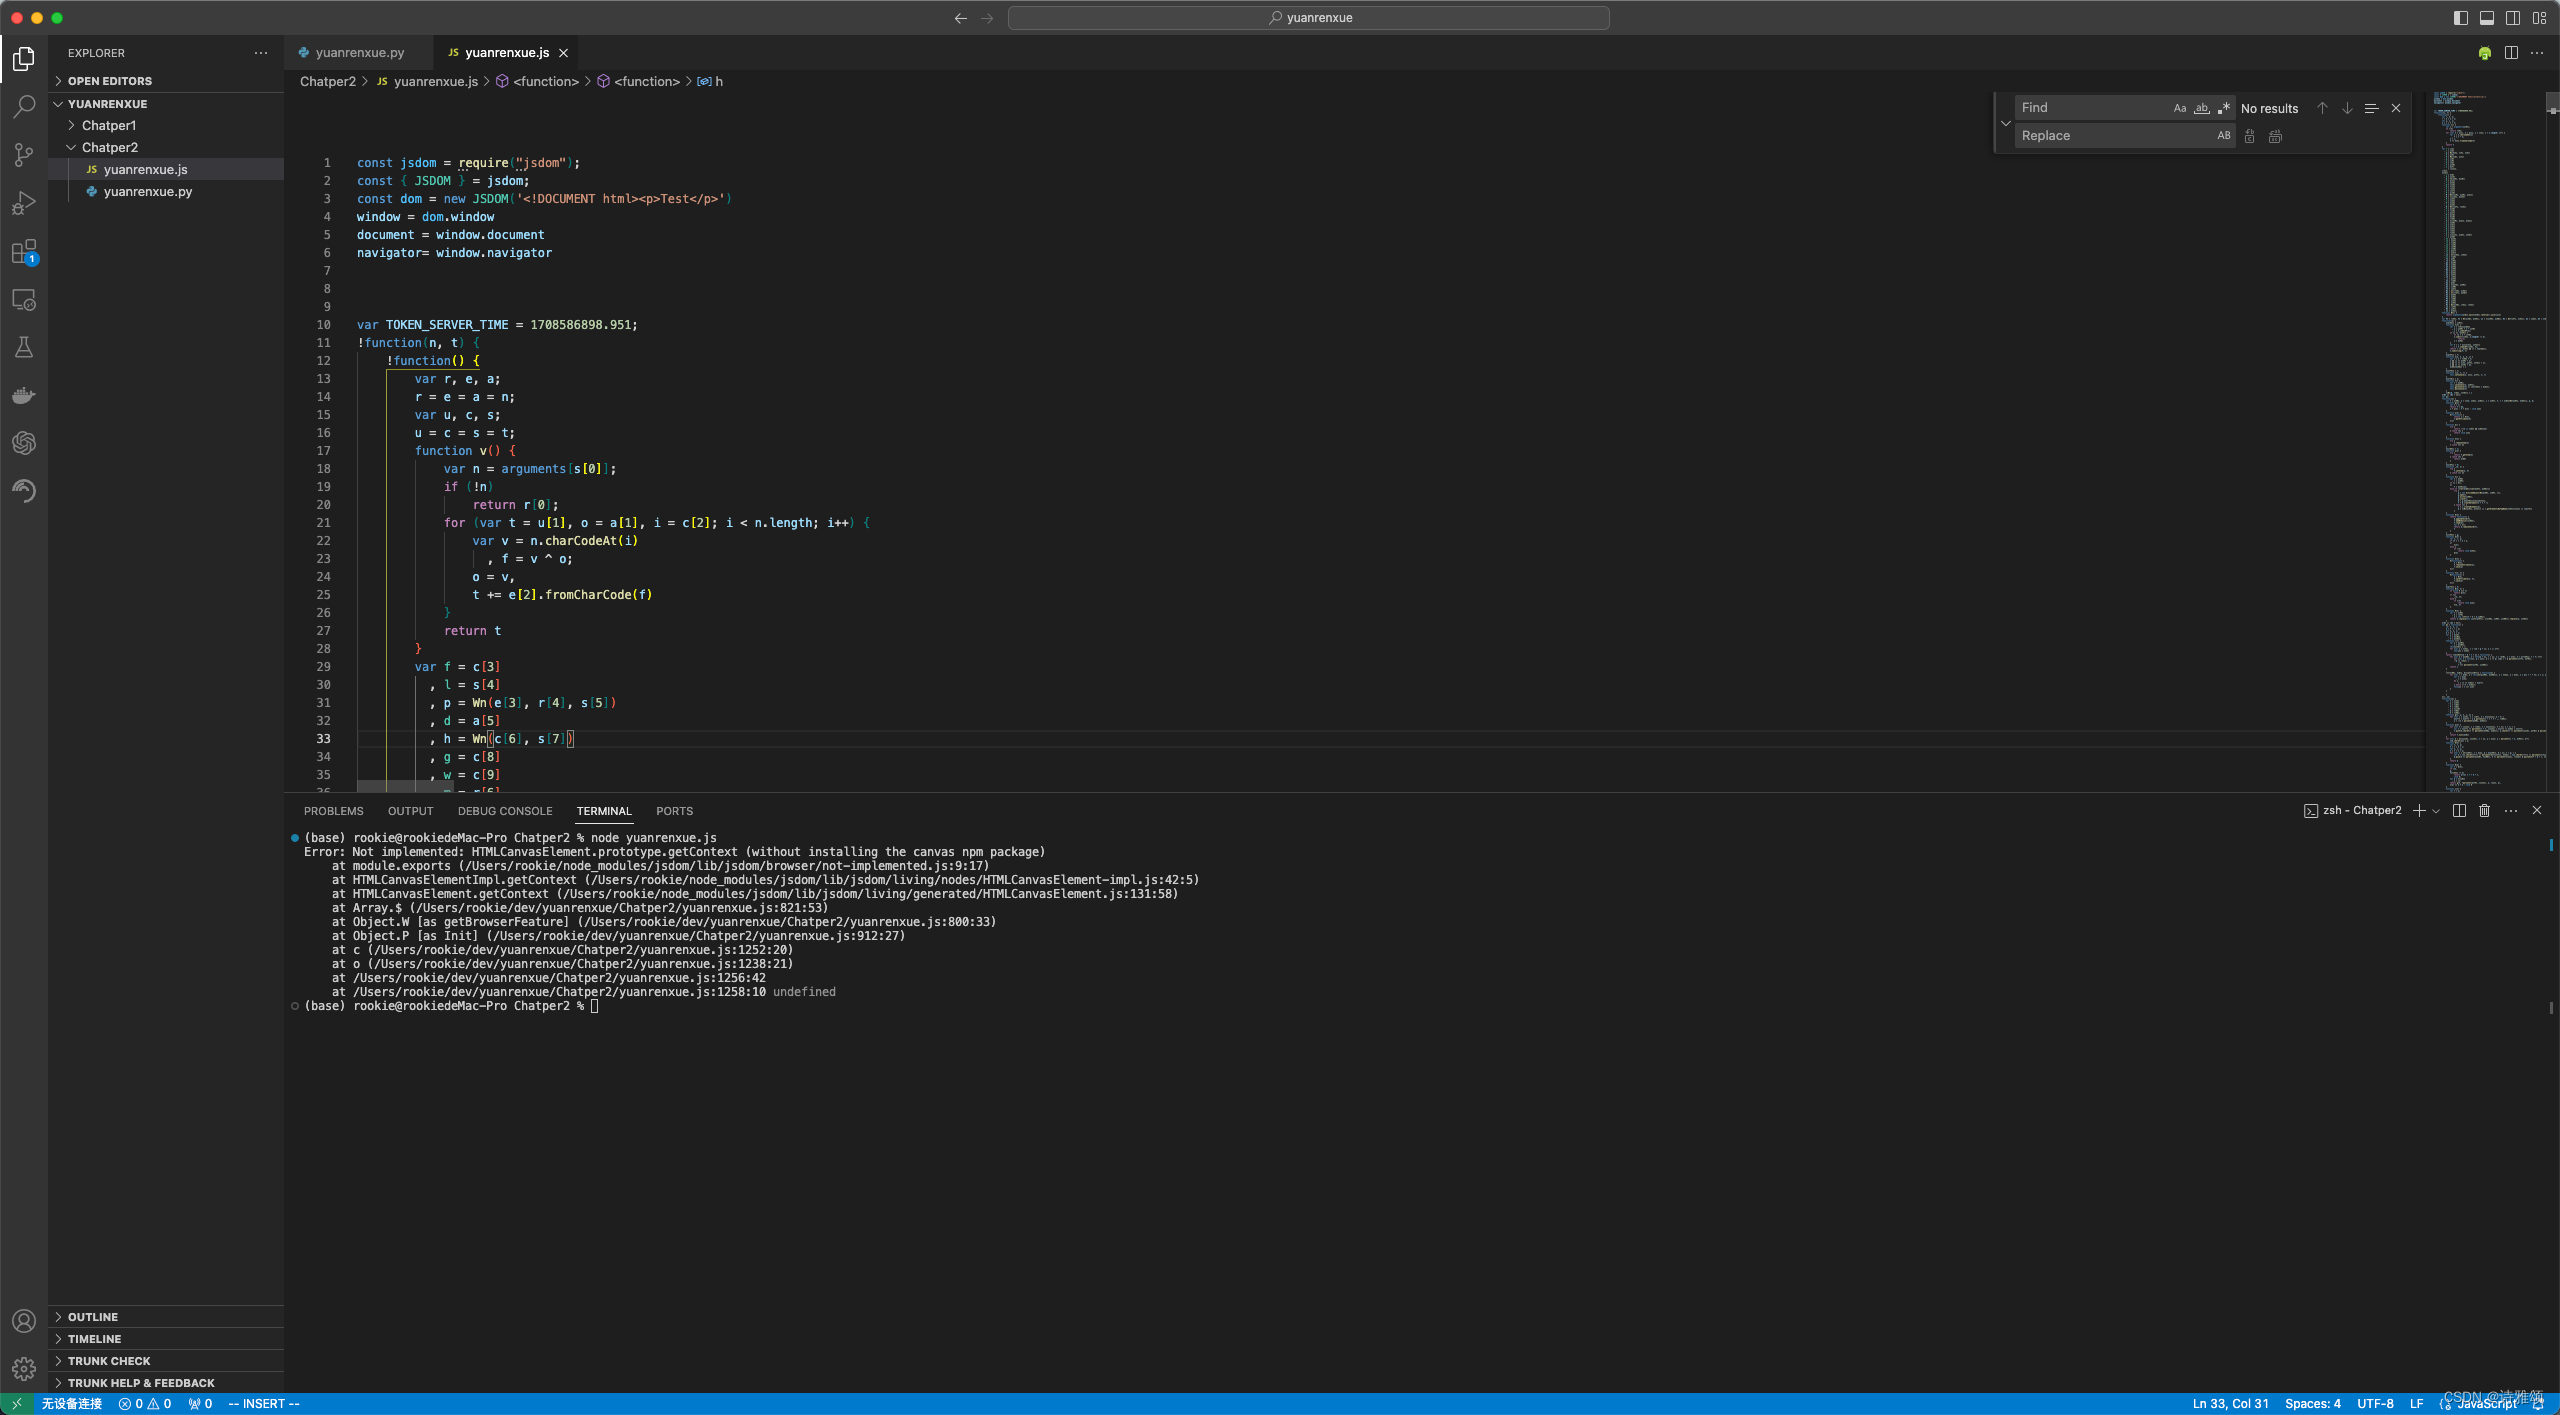Toggle Match Whole Word in find
Viewport: 2560px width, 1415px height.
point(2202,108)
